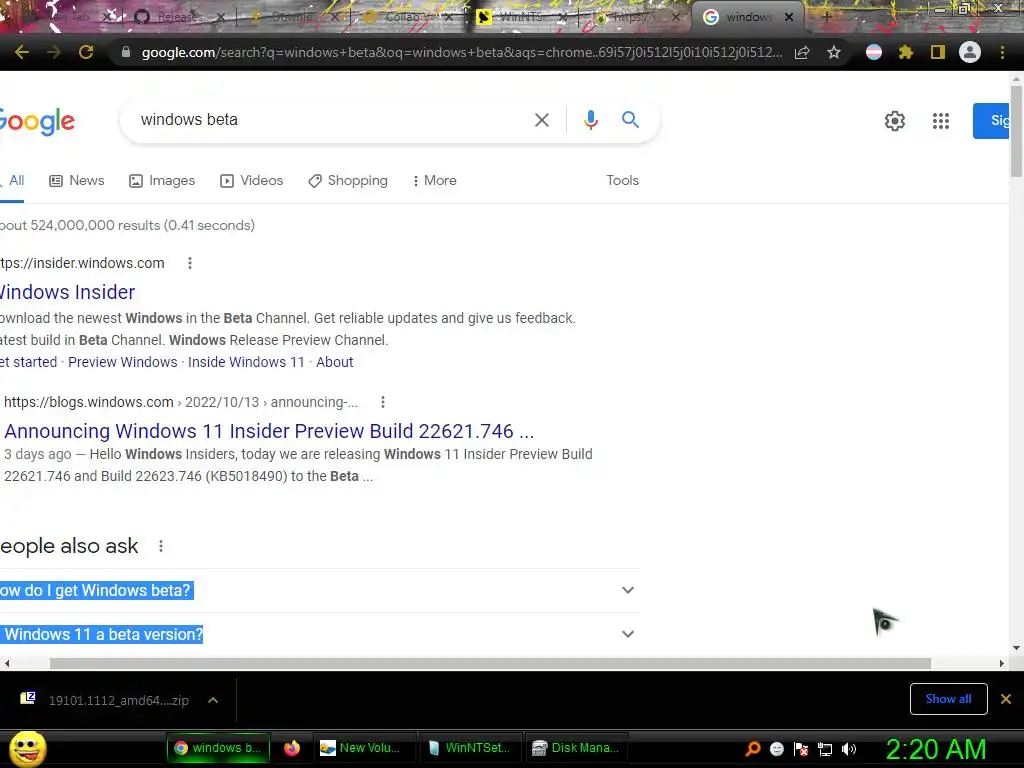Share this page from address bar
The image size is (1024, 768).
click(x=802, y=52)
